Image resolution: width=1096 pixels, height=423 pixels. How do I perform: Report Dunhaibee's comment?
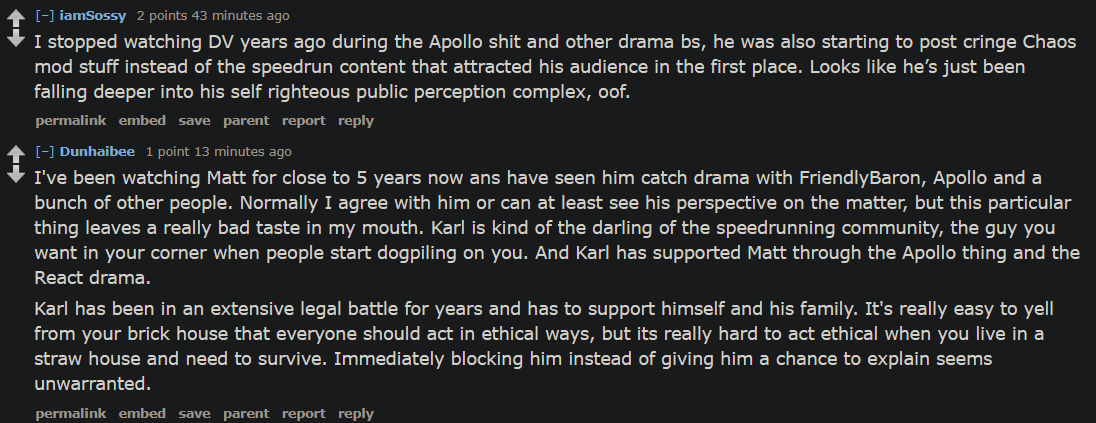304,413
